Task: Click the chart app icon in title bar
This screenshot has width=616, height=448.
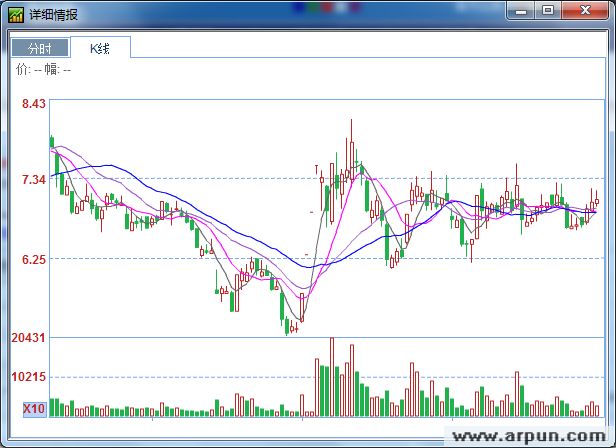Action: click(x=15, y=14)
